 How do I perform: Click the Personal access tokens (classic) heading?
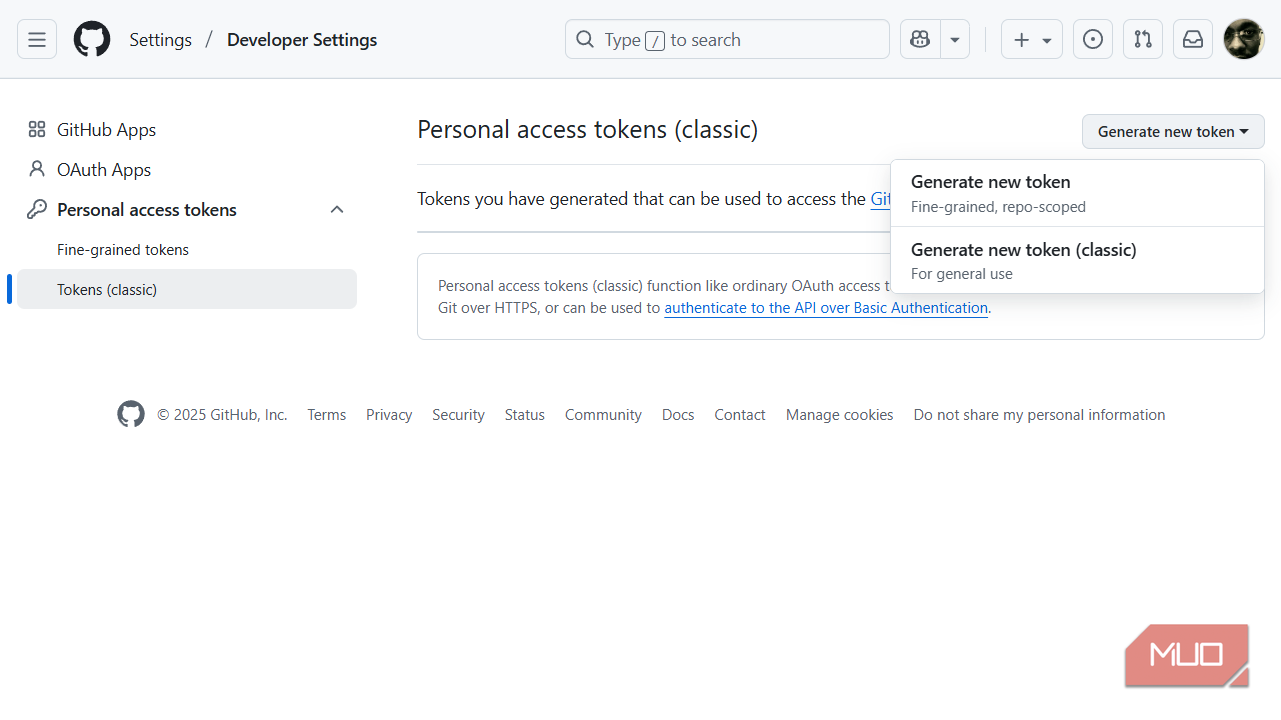pyautogui.click(x=588, y=130)
